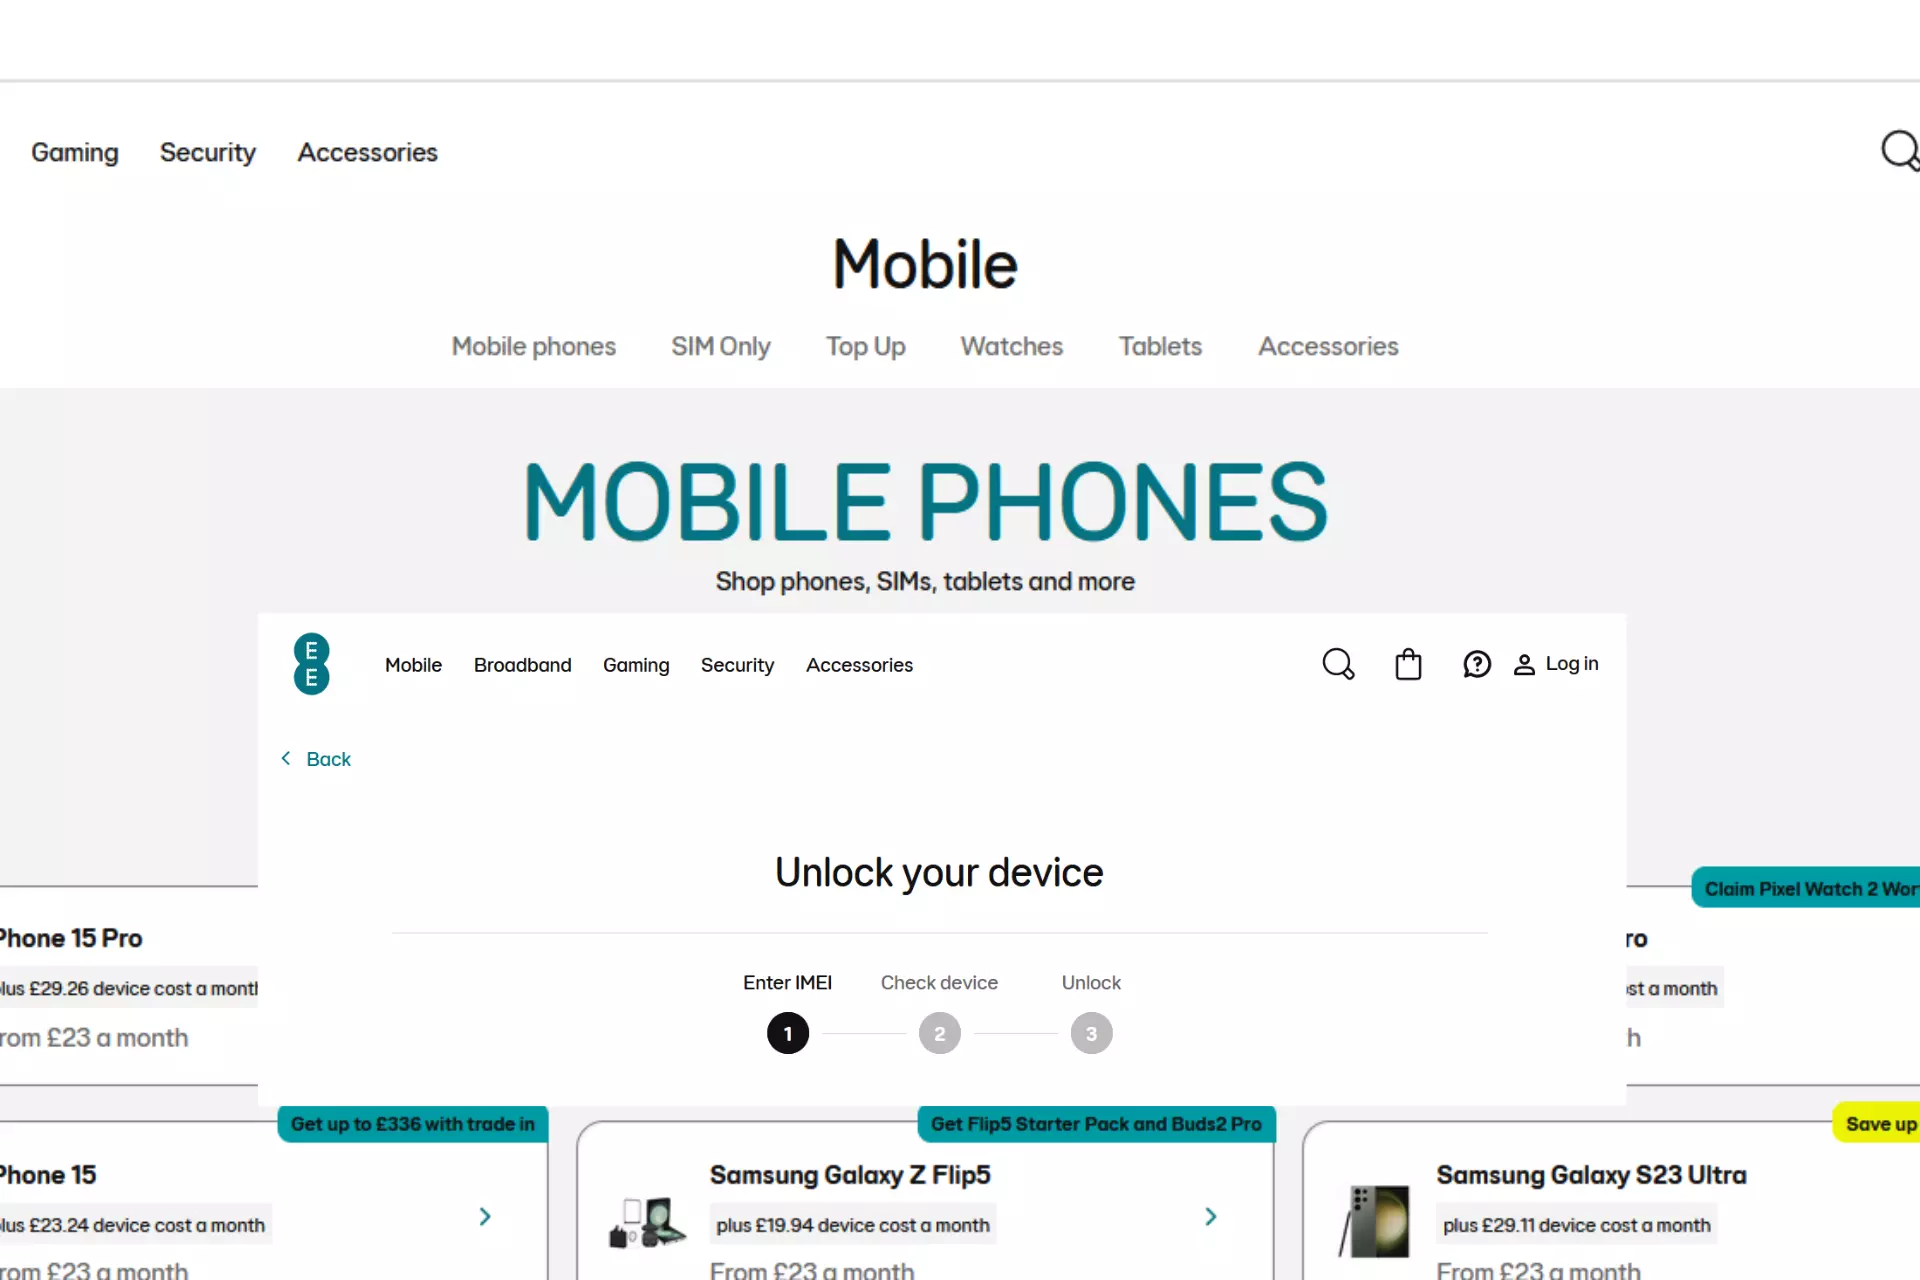Click step 2 circle in IMEI stepper
Image resolution: width=1920 pixels, height=1280 pixels.
pos(939,1031)
